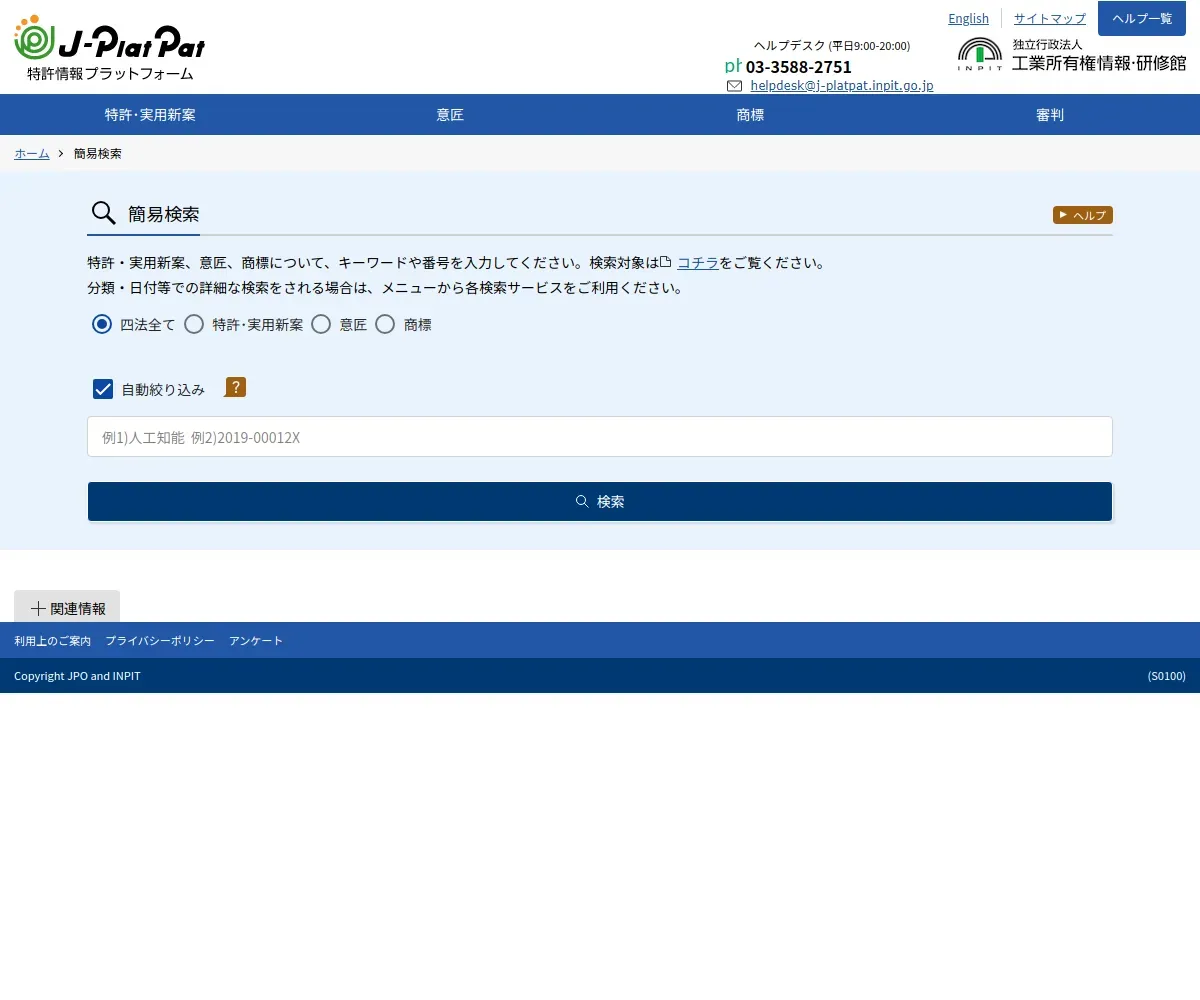Open the 商標 navigation menu
The height and width of the screenshot is (1000, 1200).
point(750,115)
